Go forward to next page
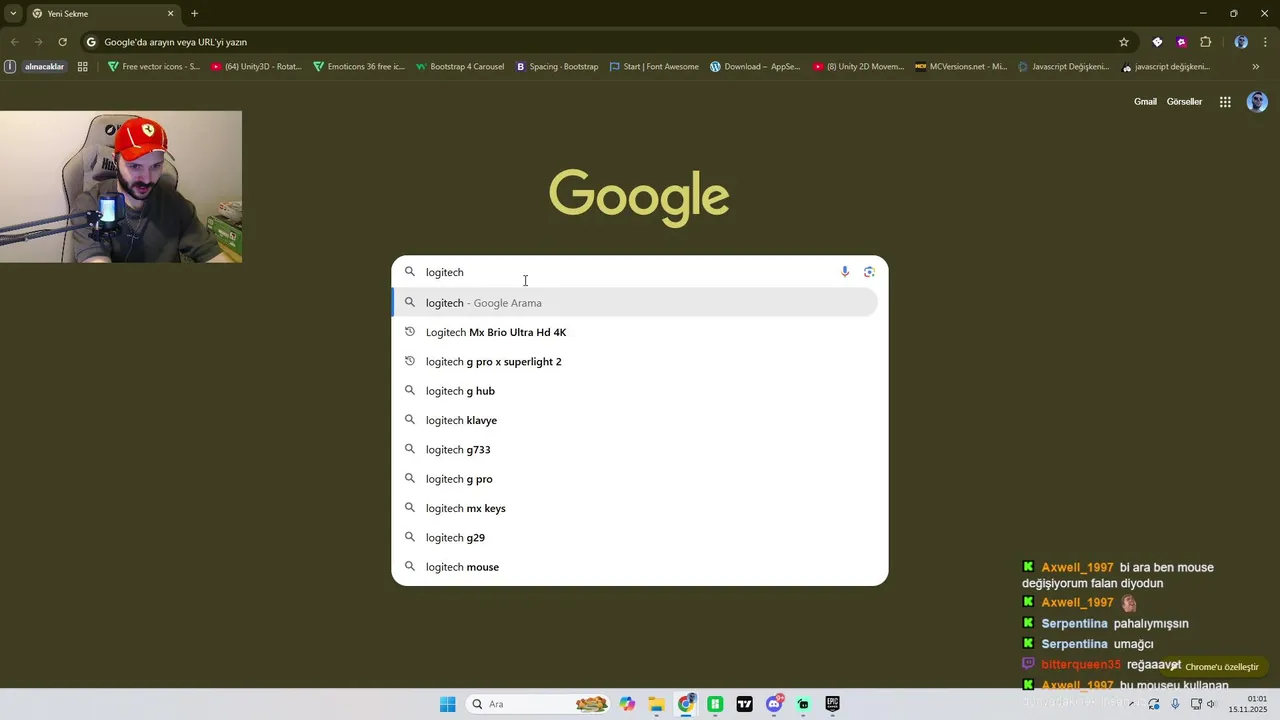 point(38,42)
